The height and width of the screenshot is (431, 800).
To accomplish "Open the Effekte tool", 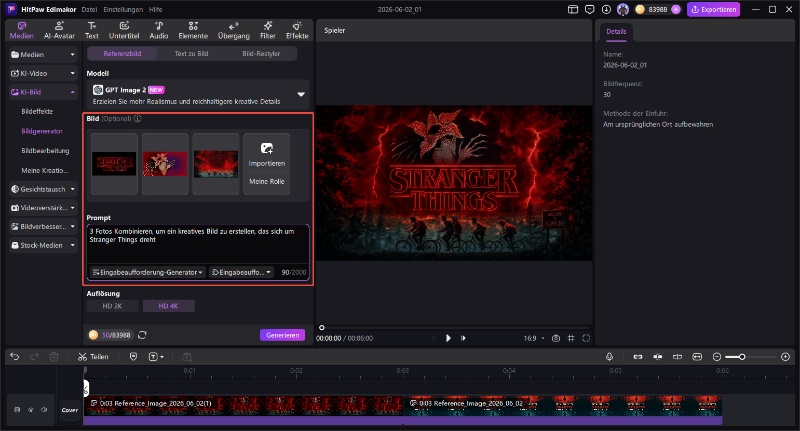I will point(297,31).
